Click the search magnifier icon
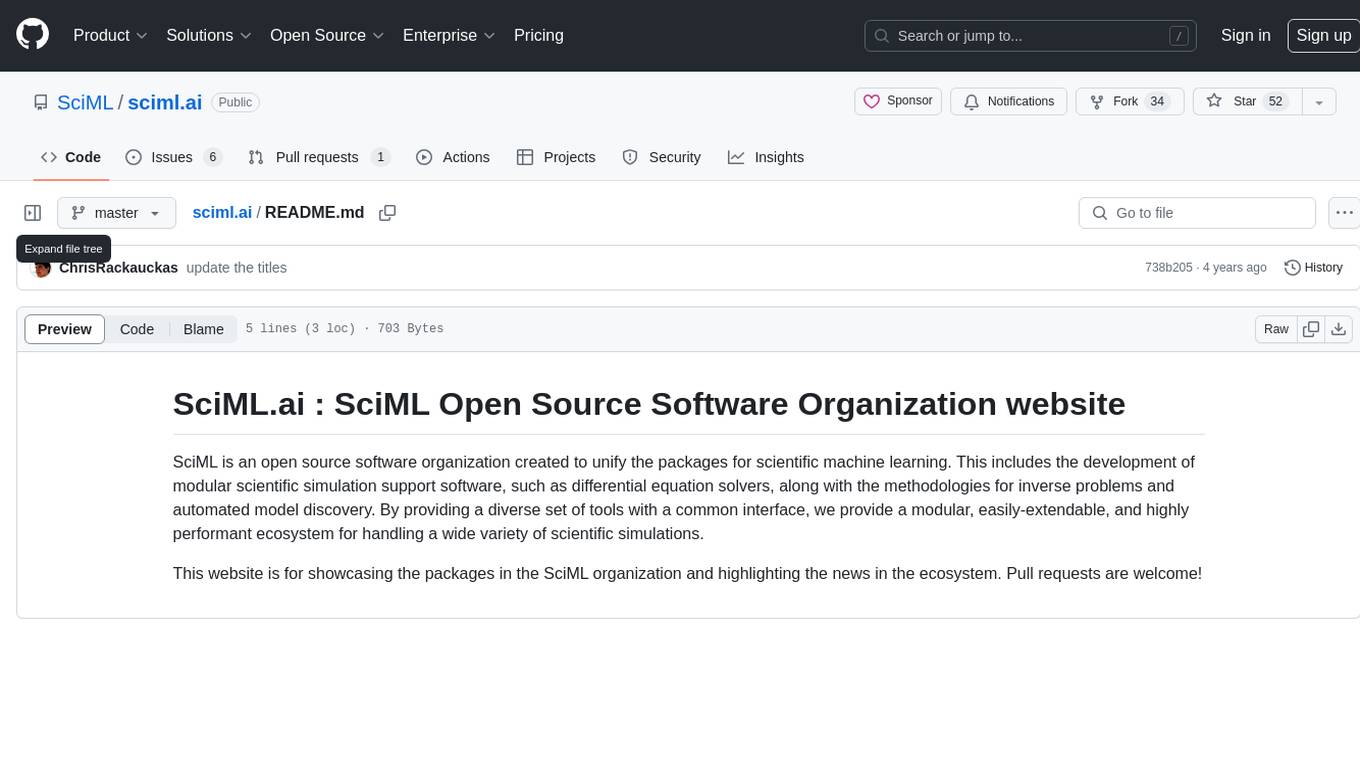 (x=882, y=36)
